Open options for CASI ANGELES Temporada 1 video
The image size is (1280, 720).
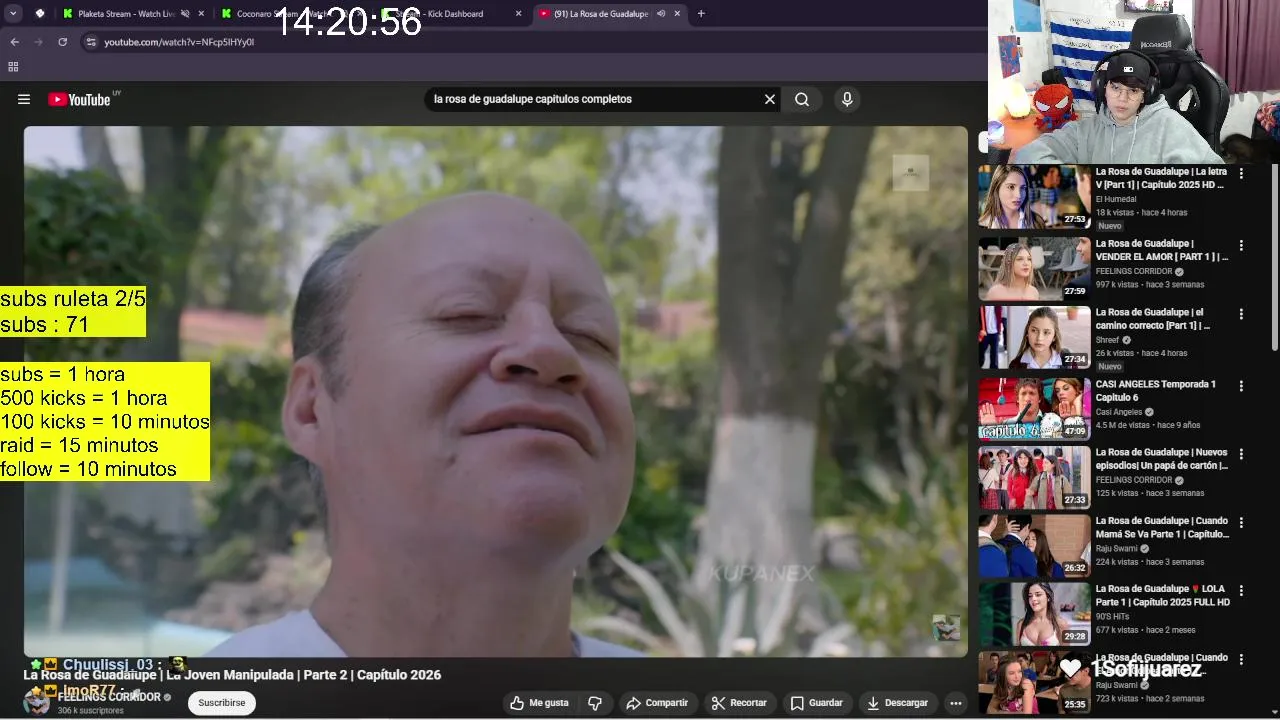click(x=1241, y=385)
